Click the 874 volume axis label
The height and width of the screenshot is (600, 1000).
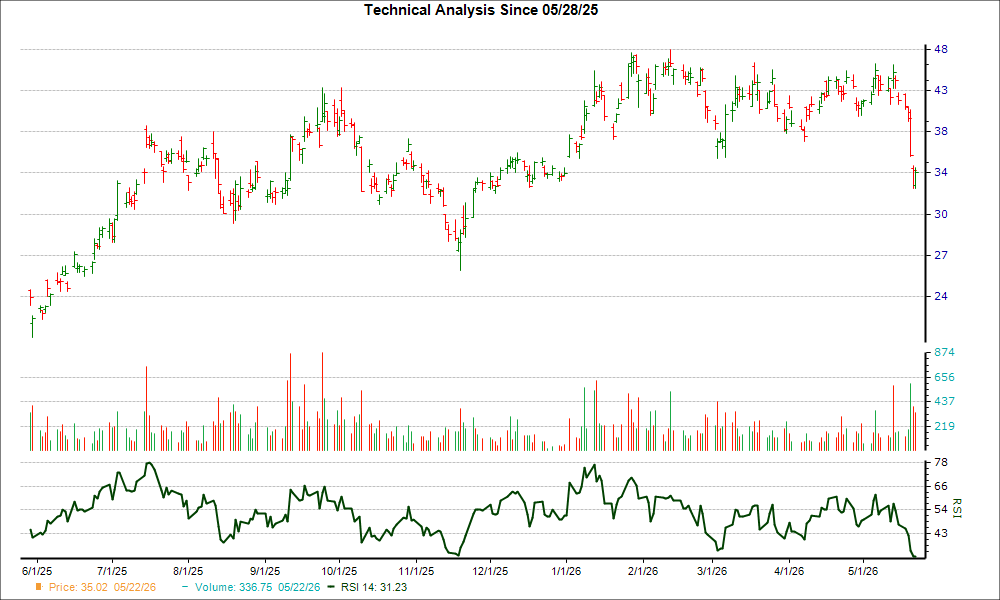[944, 353]
